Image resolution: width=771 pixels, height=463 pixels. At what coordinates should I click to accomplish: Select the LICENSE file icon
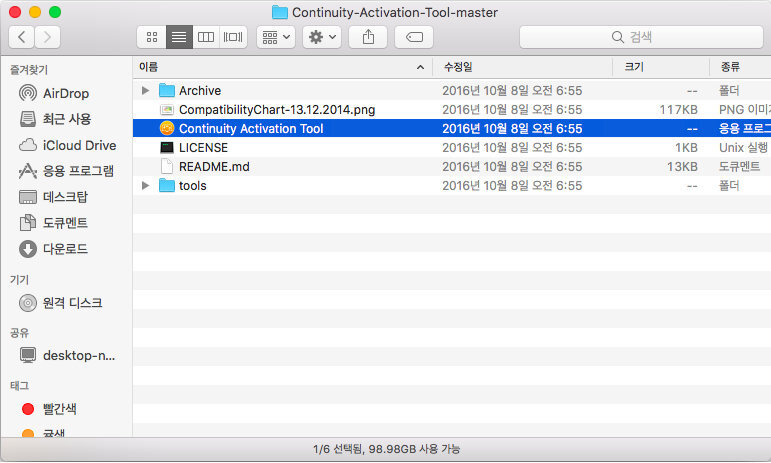(x=167, y=147)
